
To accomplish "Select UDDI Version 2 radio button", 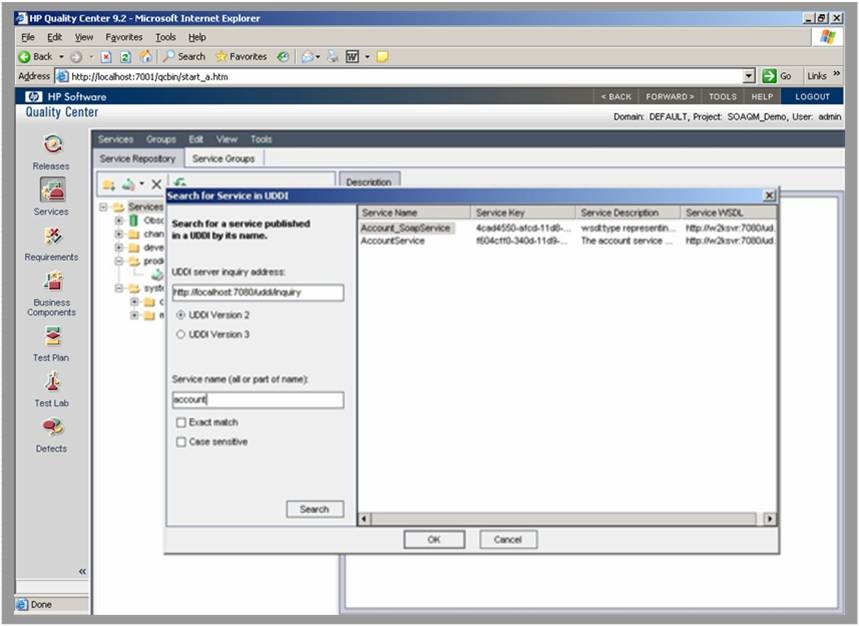I will pyautogui.click(x=181, y=315).
